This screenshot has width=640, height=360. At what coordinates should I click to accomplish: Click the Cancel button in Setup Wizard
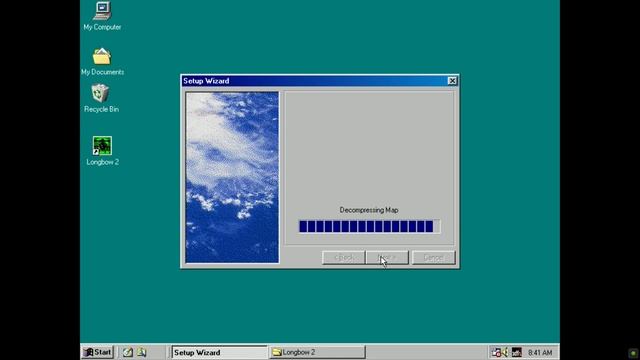pyautogui.click(x=433, y=258)
